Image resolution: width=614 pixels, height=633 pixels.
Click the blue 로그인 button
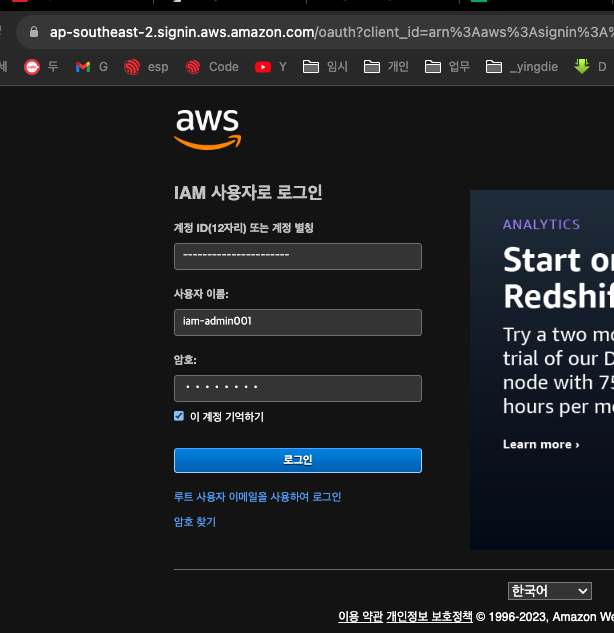click(298, 460)
